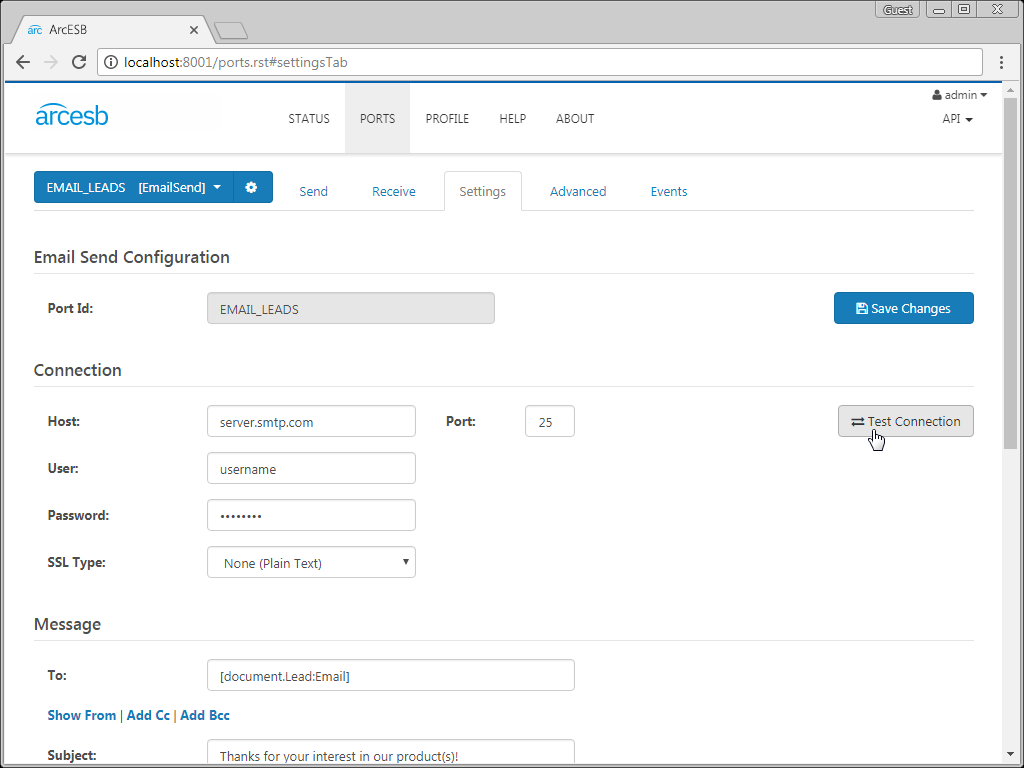
Task: Switch to the Advanced tab
Action: click(578, 191)
